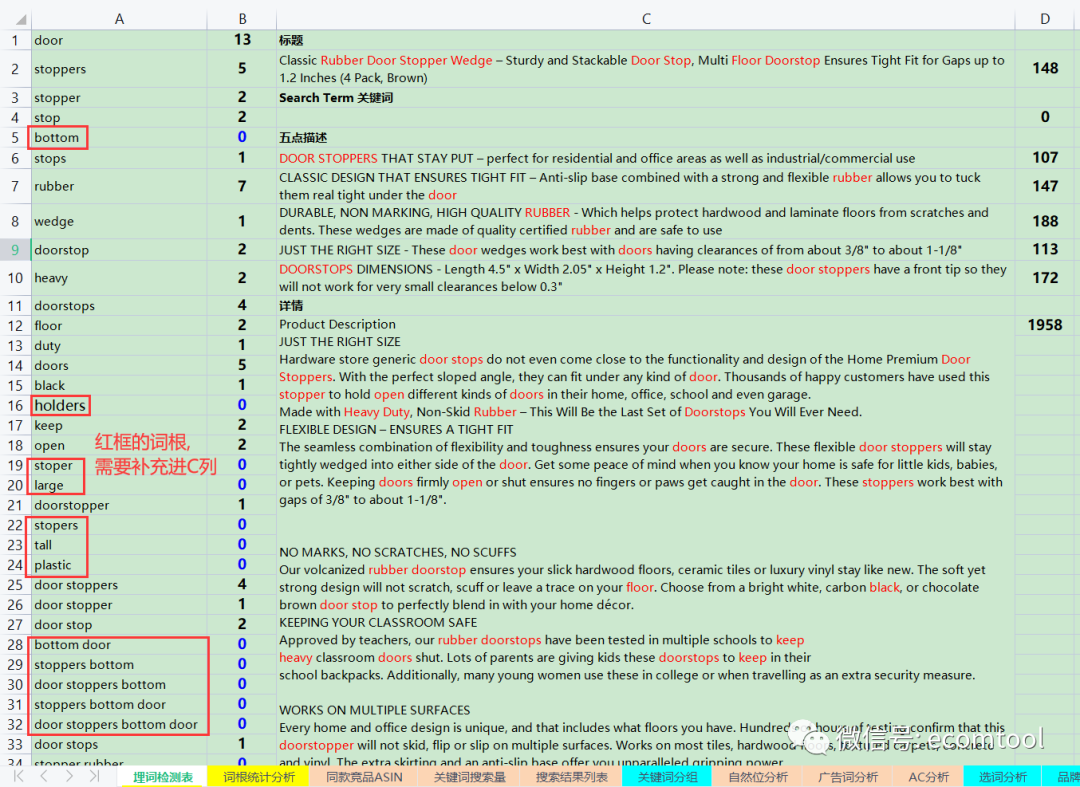1080x787 pixels.
Task: Switch to 词根统计分析 sheet tab
Action: pos(260,777)
